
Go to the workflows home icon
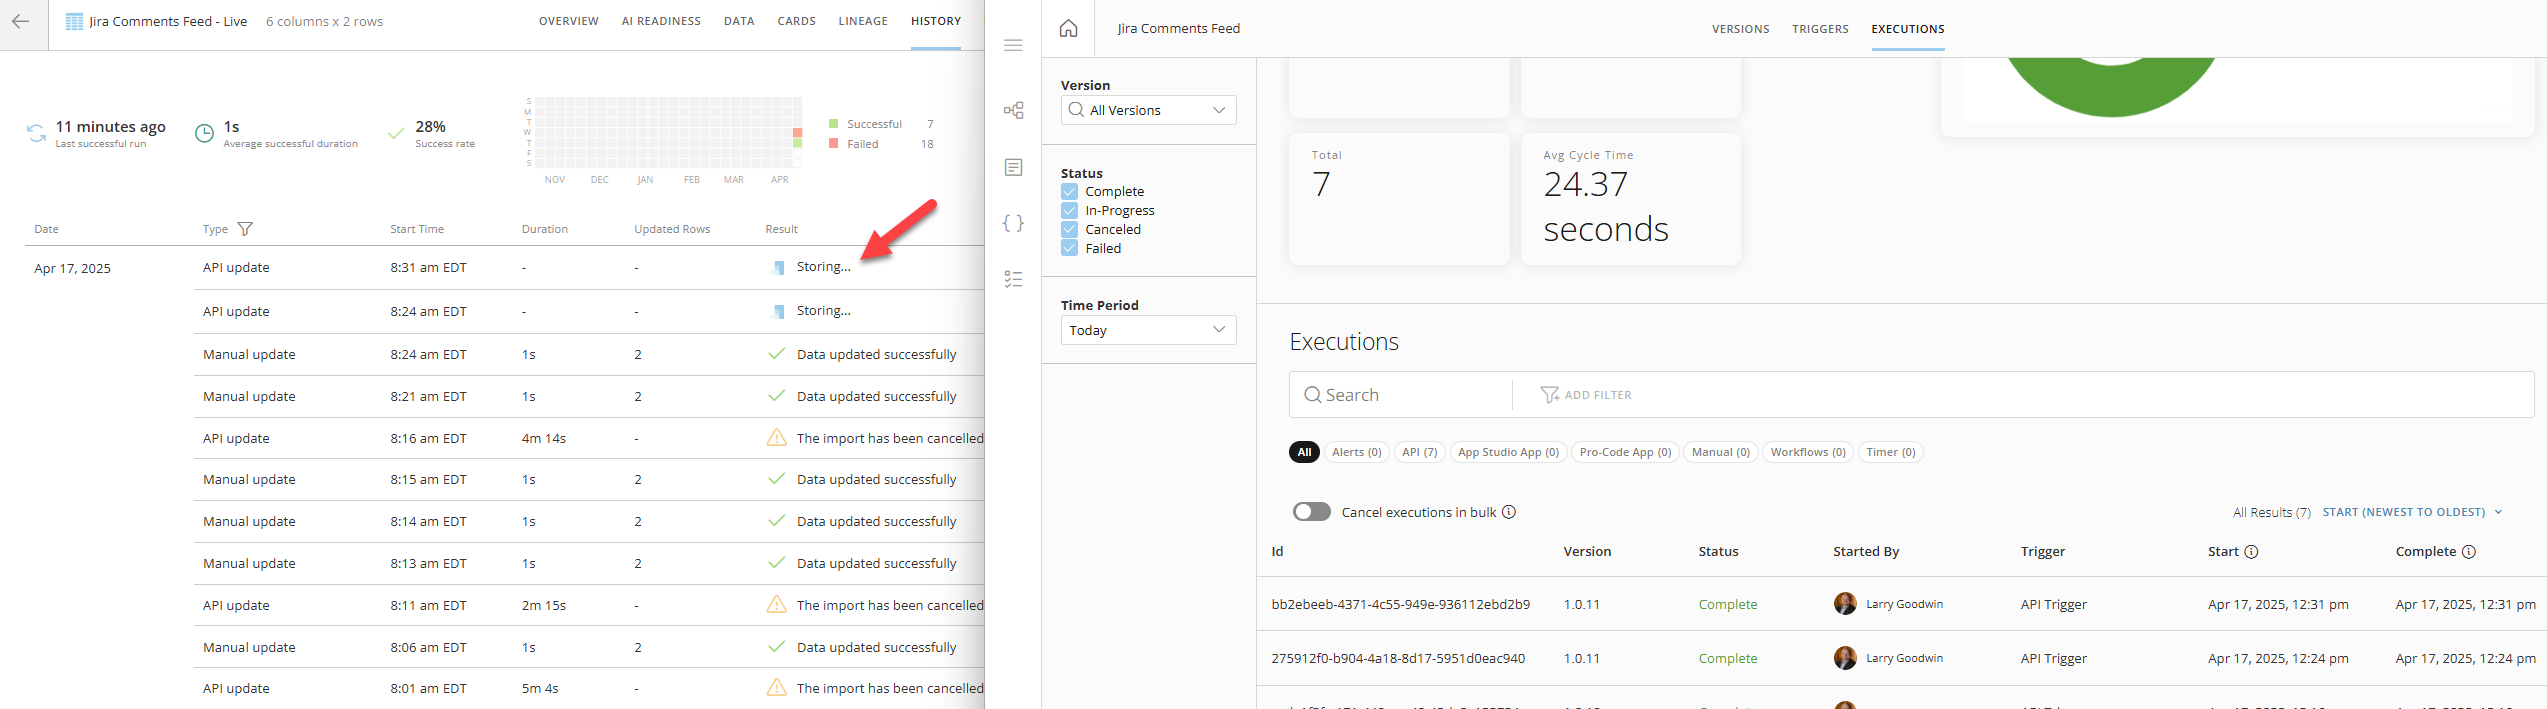[1069, 28]
